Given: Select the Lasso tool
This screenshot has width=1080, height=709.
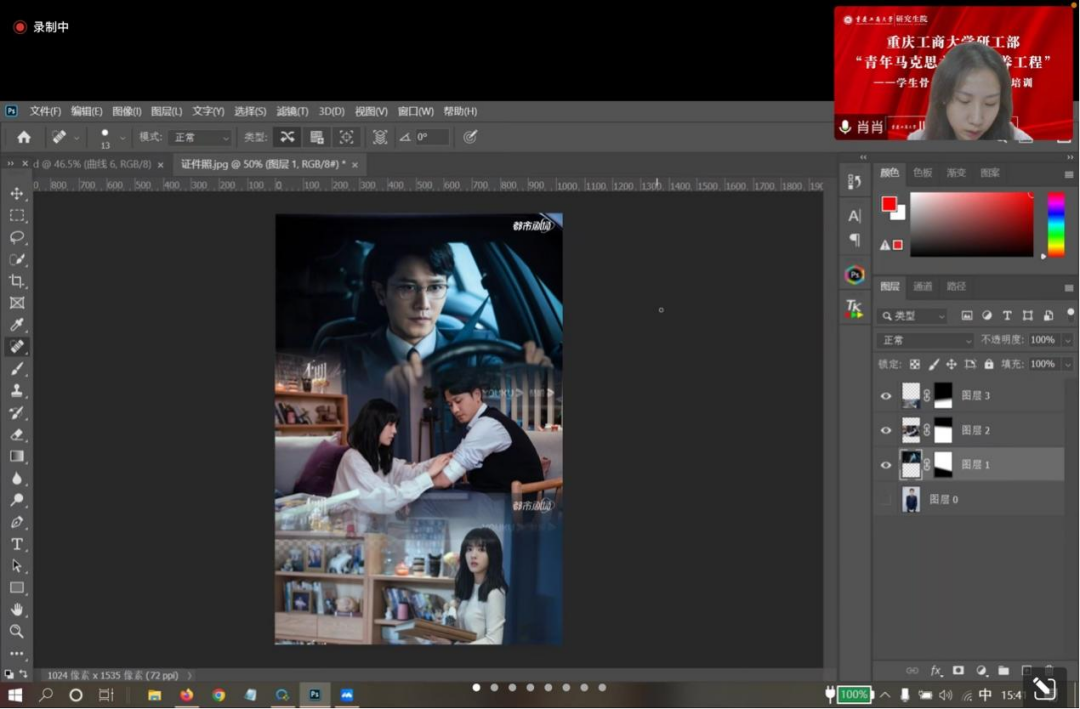Looking at the screenshot, I should pos(17,238).
